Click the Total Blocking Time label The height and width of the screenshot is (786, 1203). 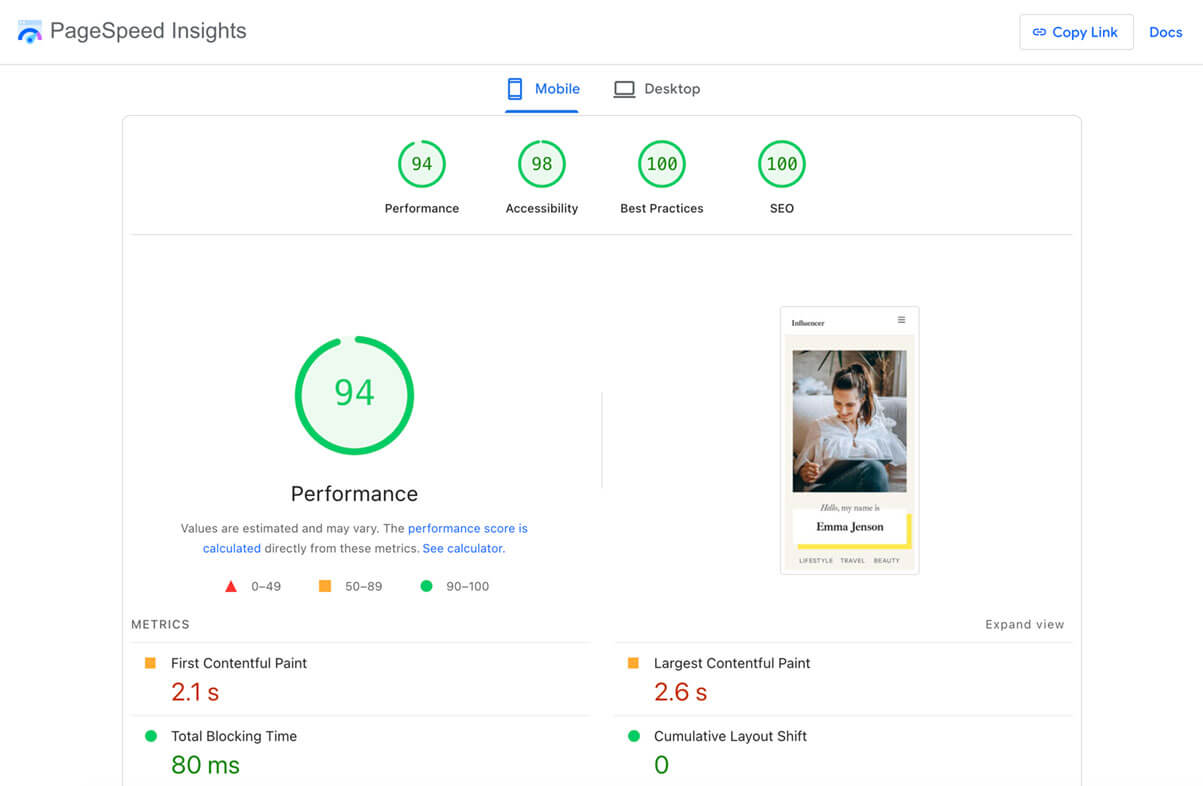click(x=234, y=736)
